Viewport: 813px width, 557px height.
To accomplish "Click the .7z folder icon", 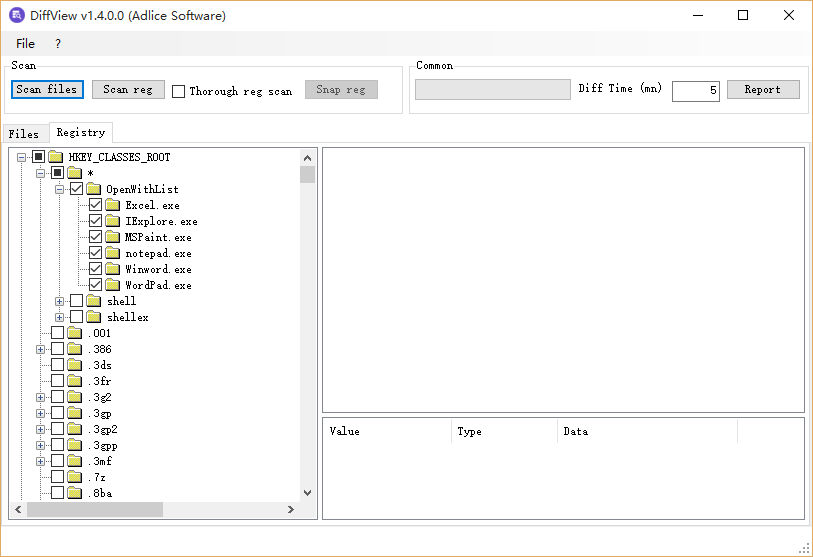I will point(75,477).
